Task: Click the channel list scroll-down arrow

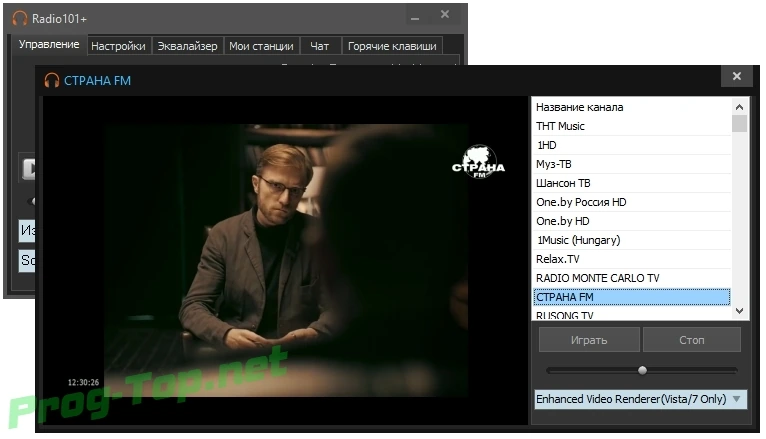Action: tap(739, 311)
